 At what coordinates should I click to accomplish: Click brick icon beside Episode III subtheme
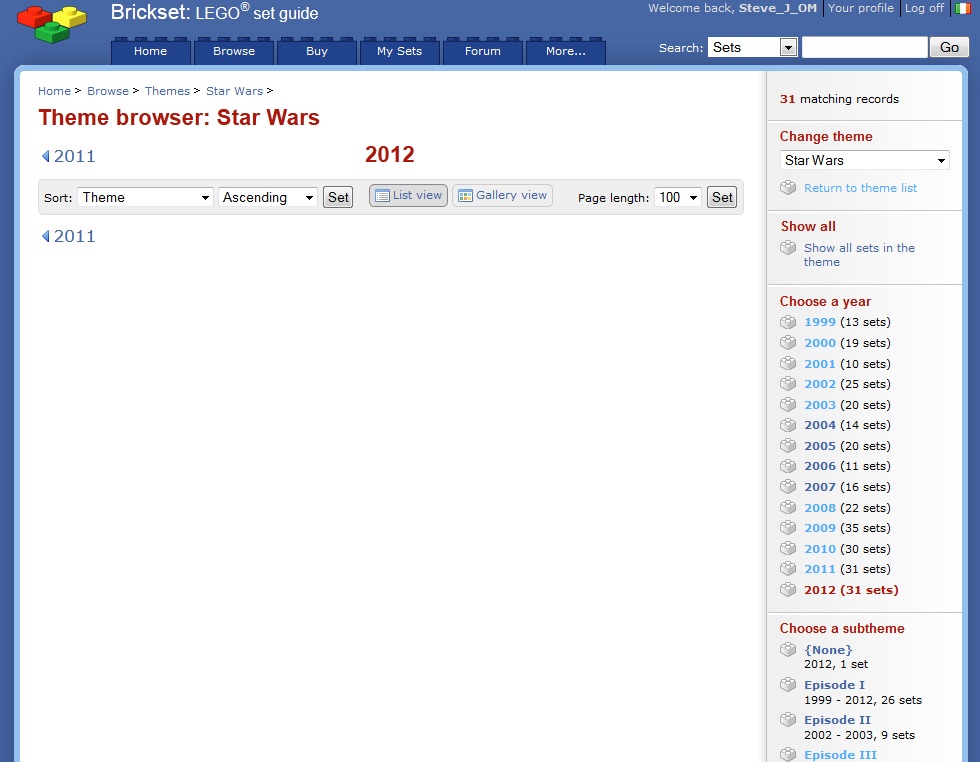pyautogui.click(x=788, y=754)
